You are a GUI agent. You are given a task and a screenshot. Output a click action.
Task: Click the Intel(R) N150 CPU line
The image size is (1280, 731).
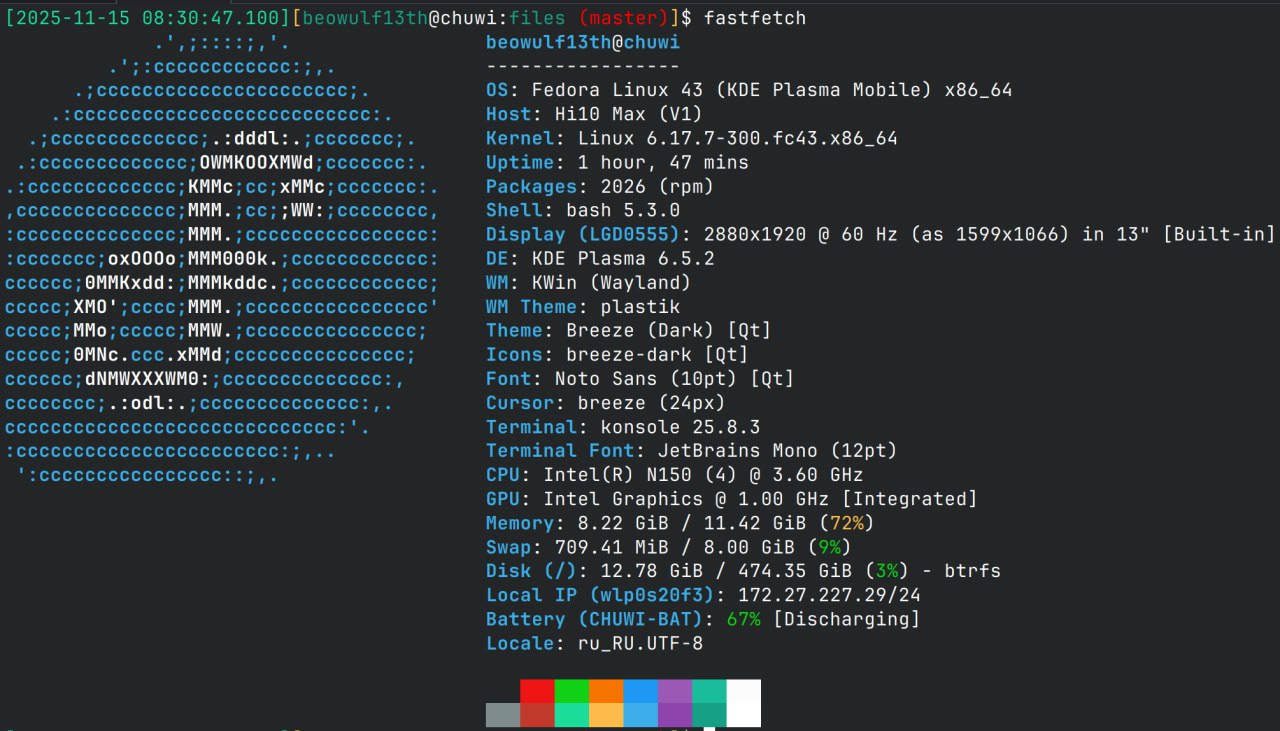(x=702, y=475)
